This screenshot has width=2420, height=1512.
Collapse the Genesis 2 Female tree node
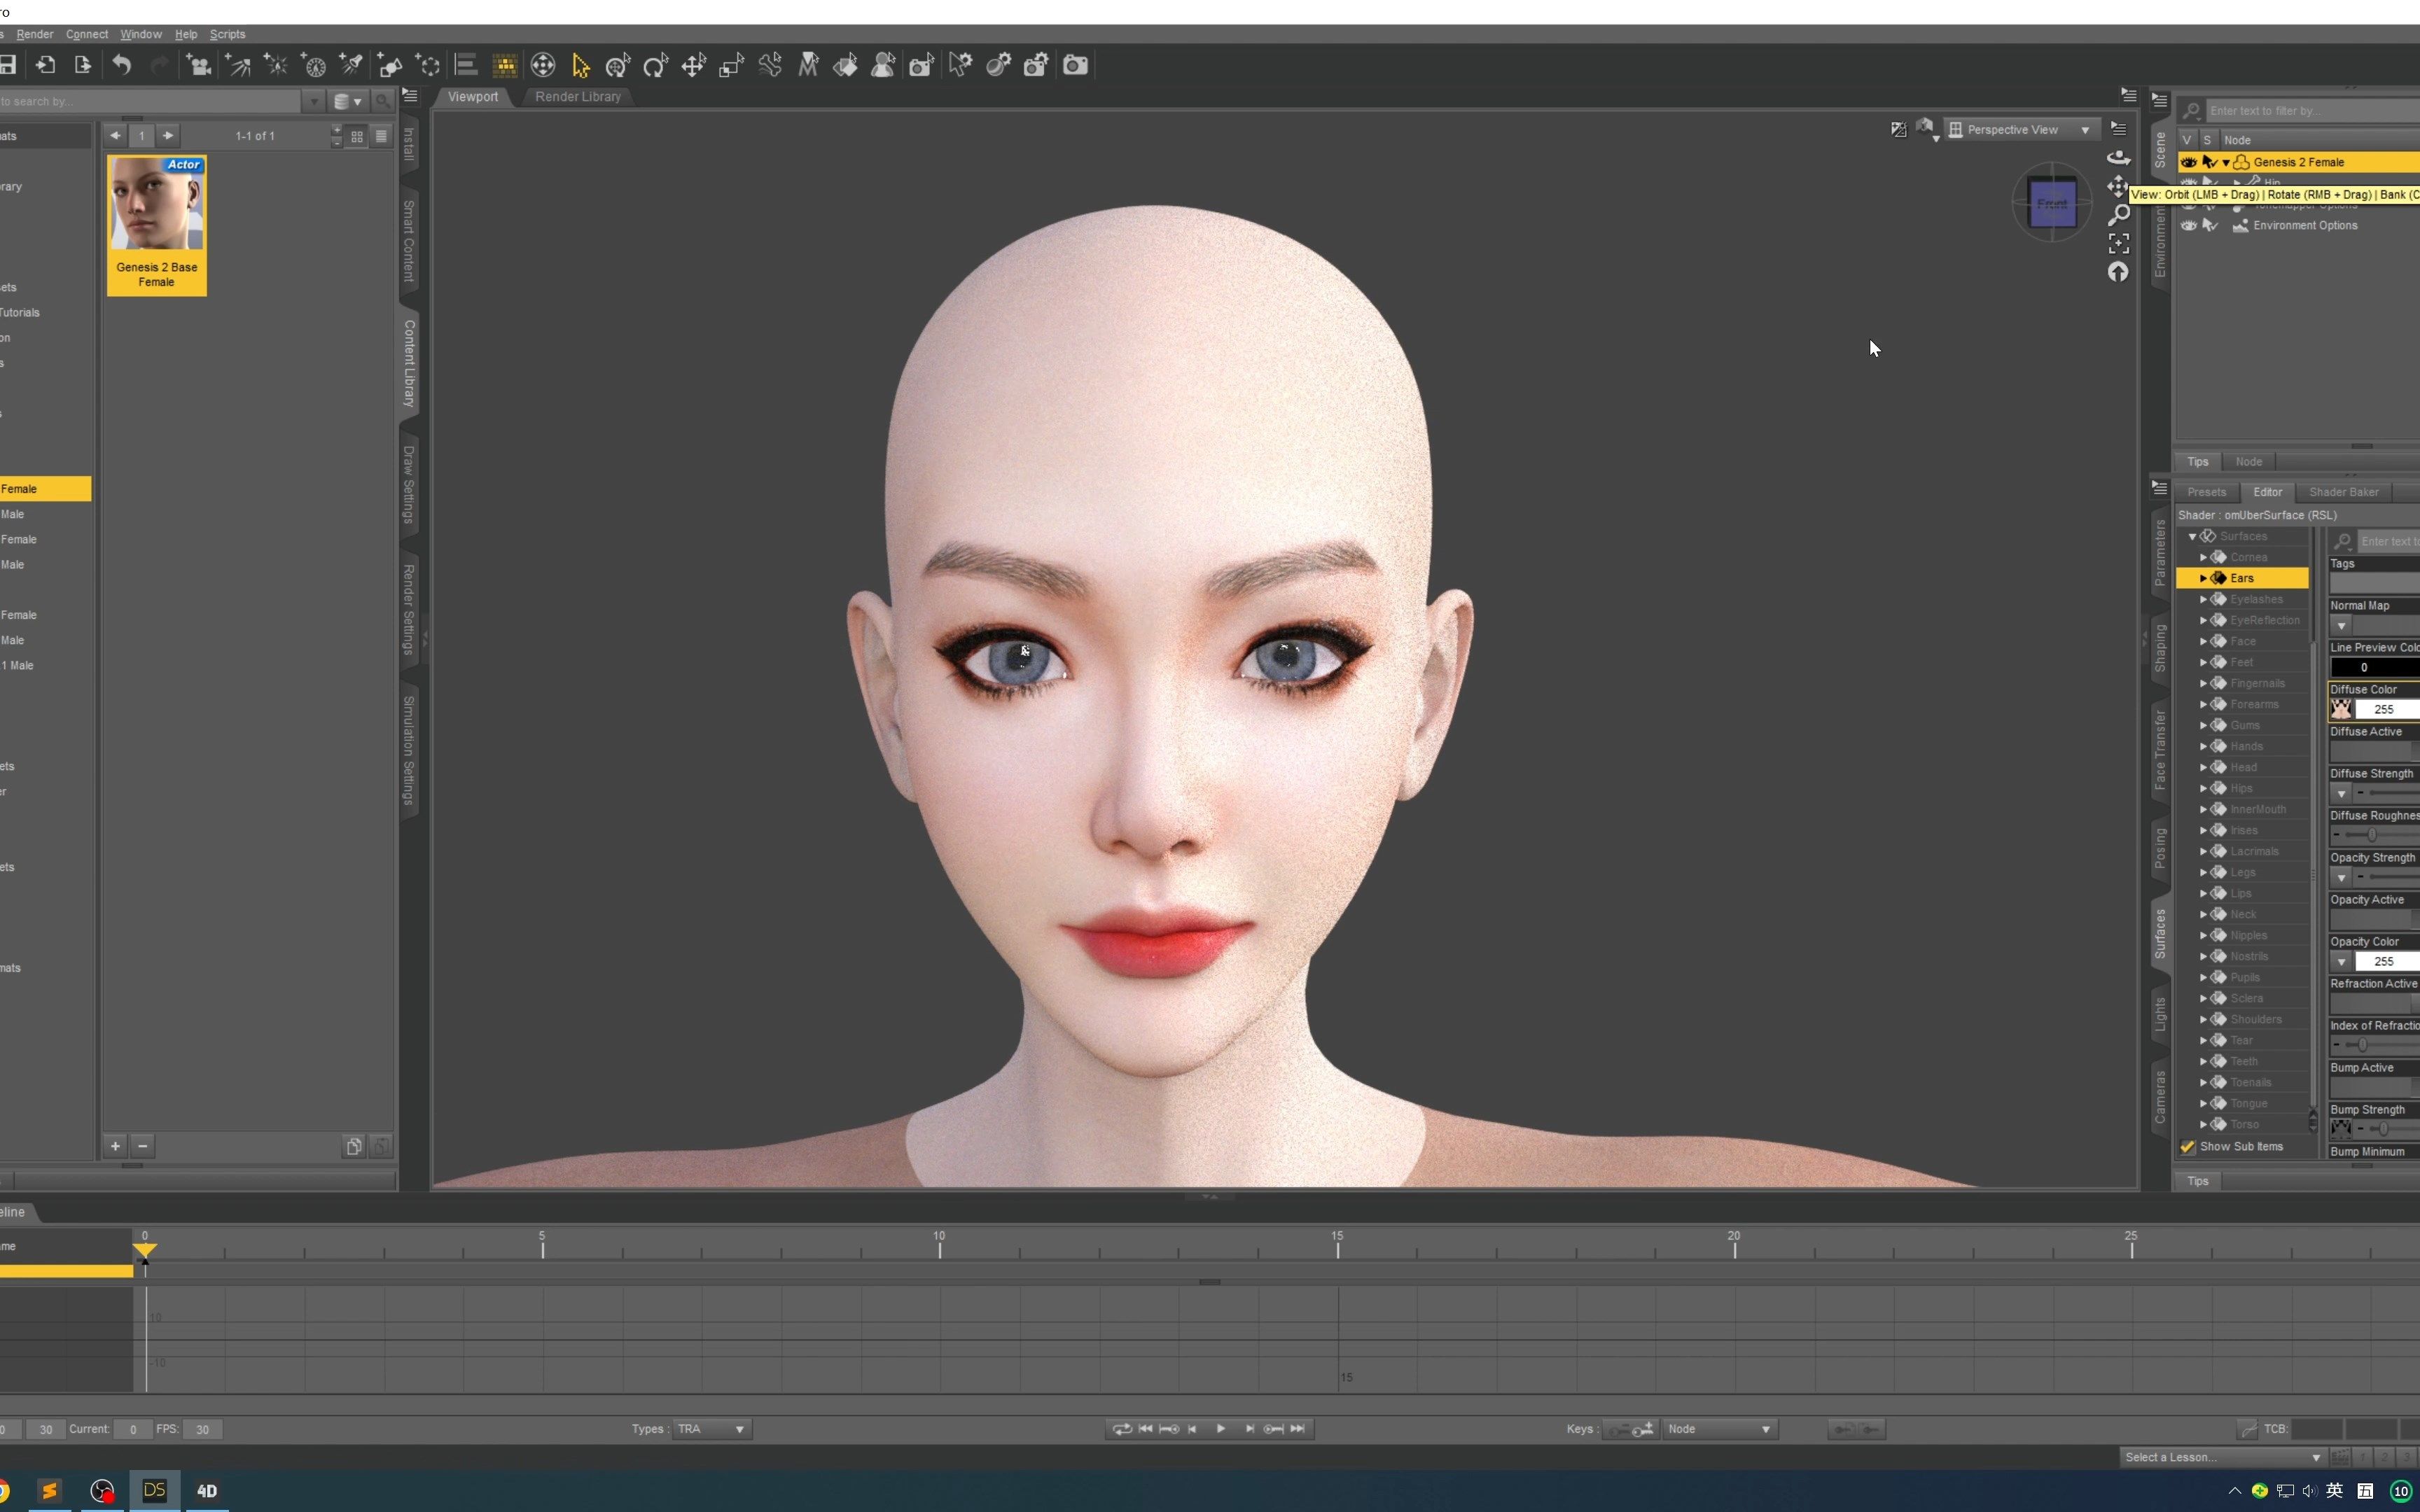[x=2225, y=162]
